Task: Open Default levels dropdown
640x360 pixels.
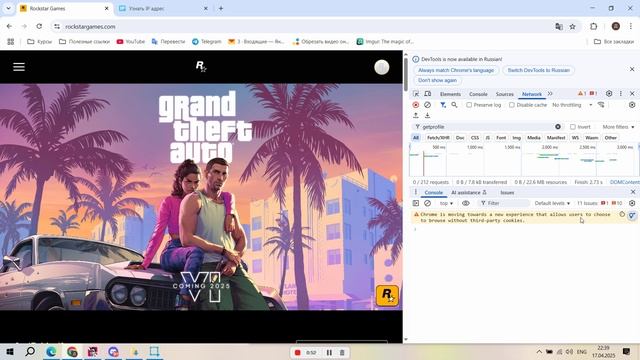Action: tap(552, 203)
